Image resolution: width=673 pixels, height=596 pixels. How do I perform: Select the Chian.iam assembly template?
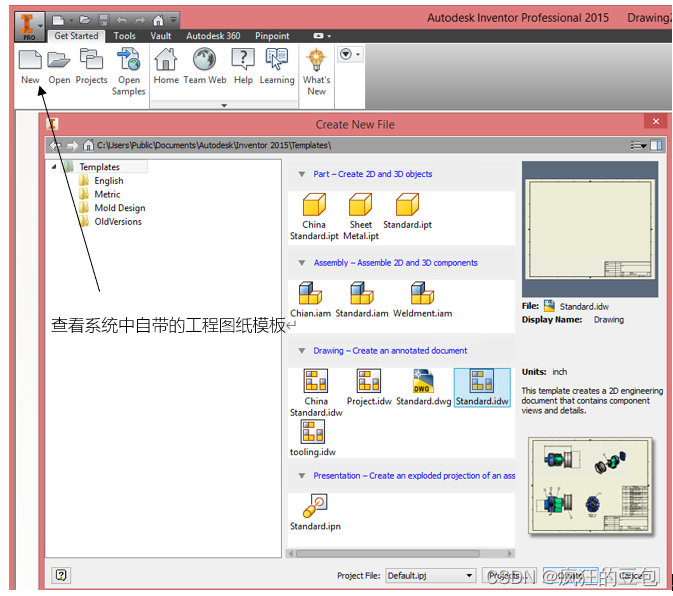pos(310,300)
